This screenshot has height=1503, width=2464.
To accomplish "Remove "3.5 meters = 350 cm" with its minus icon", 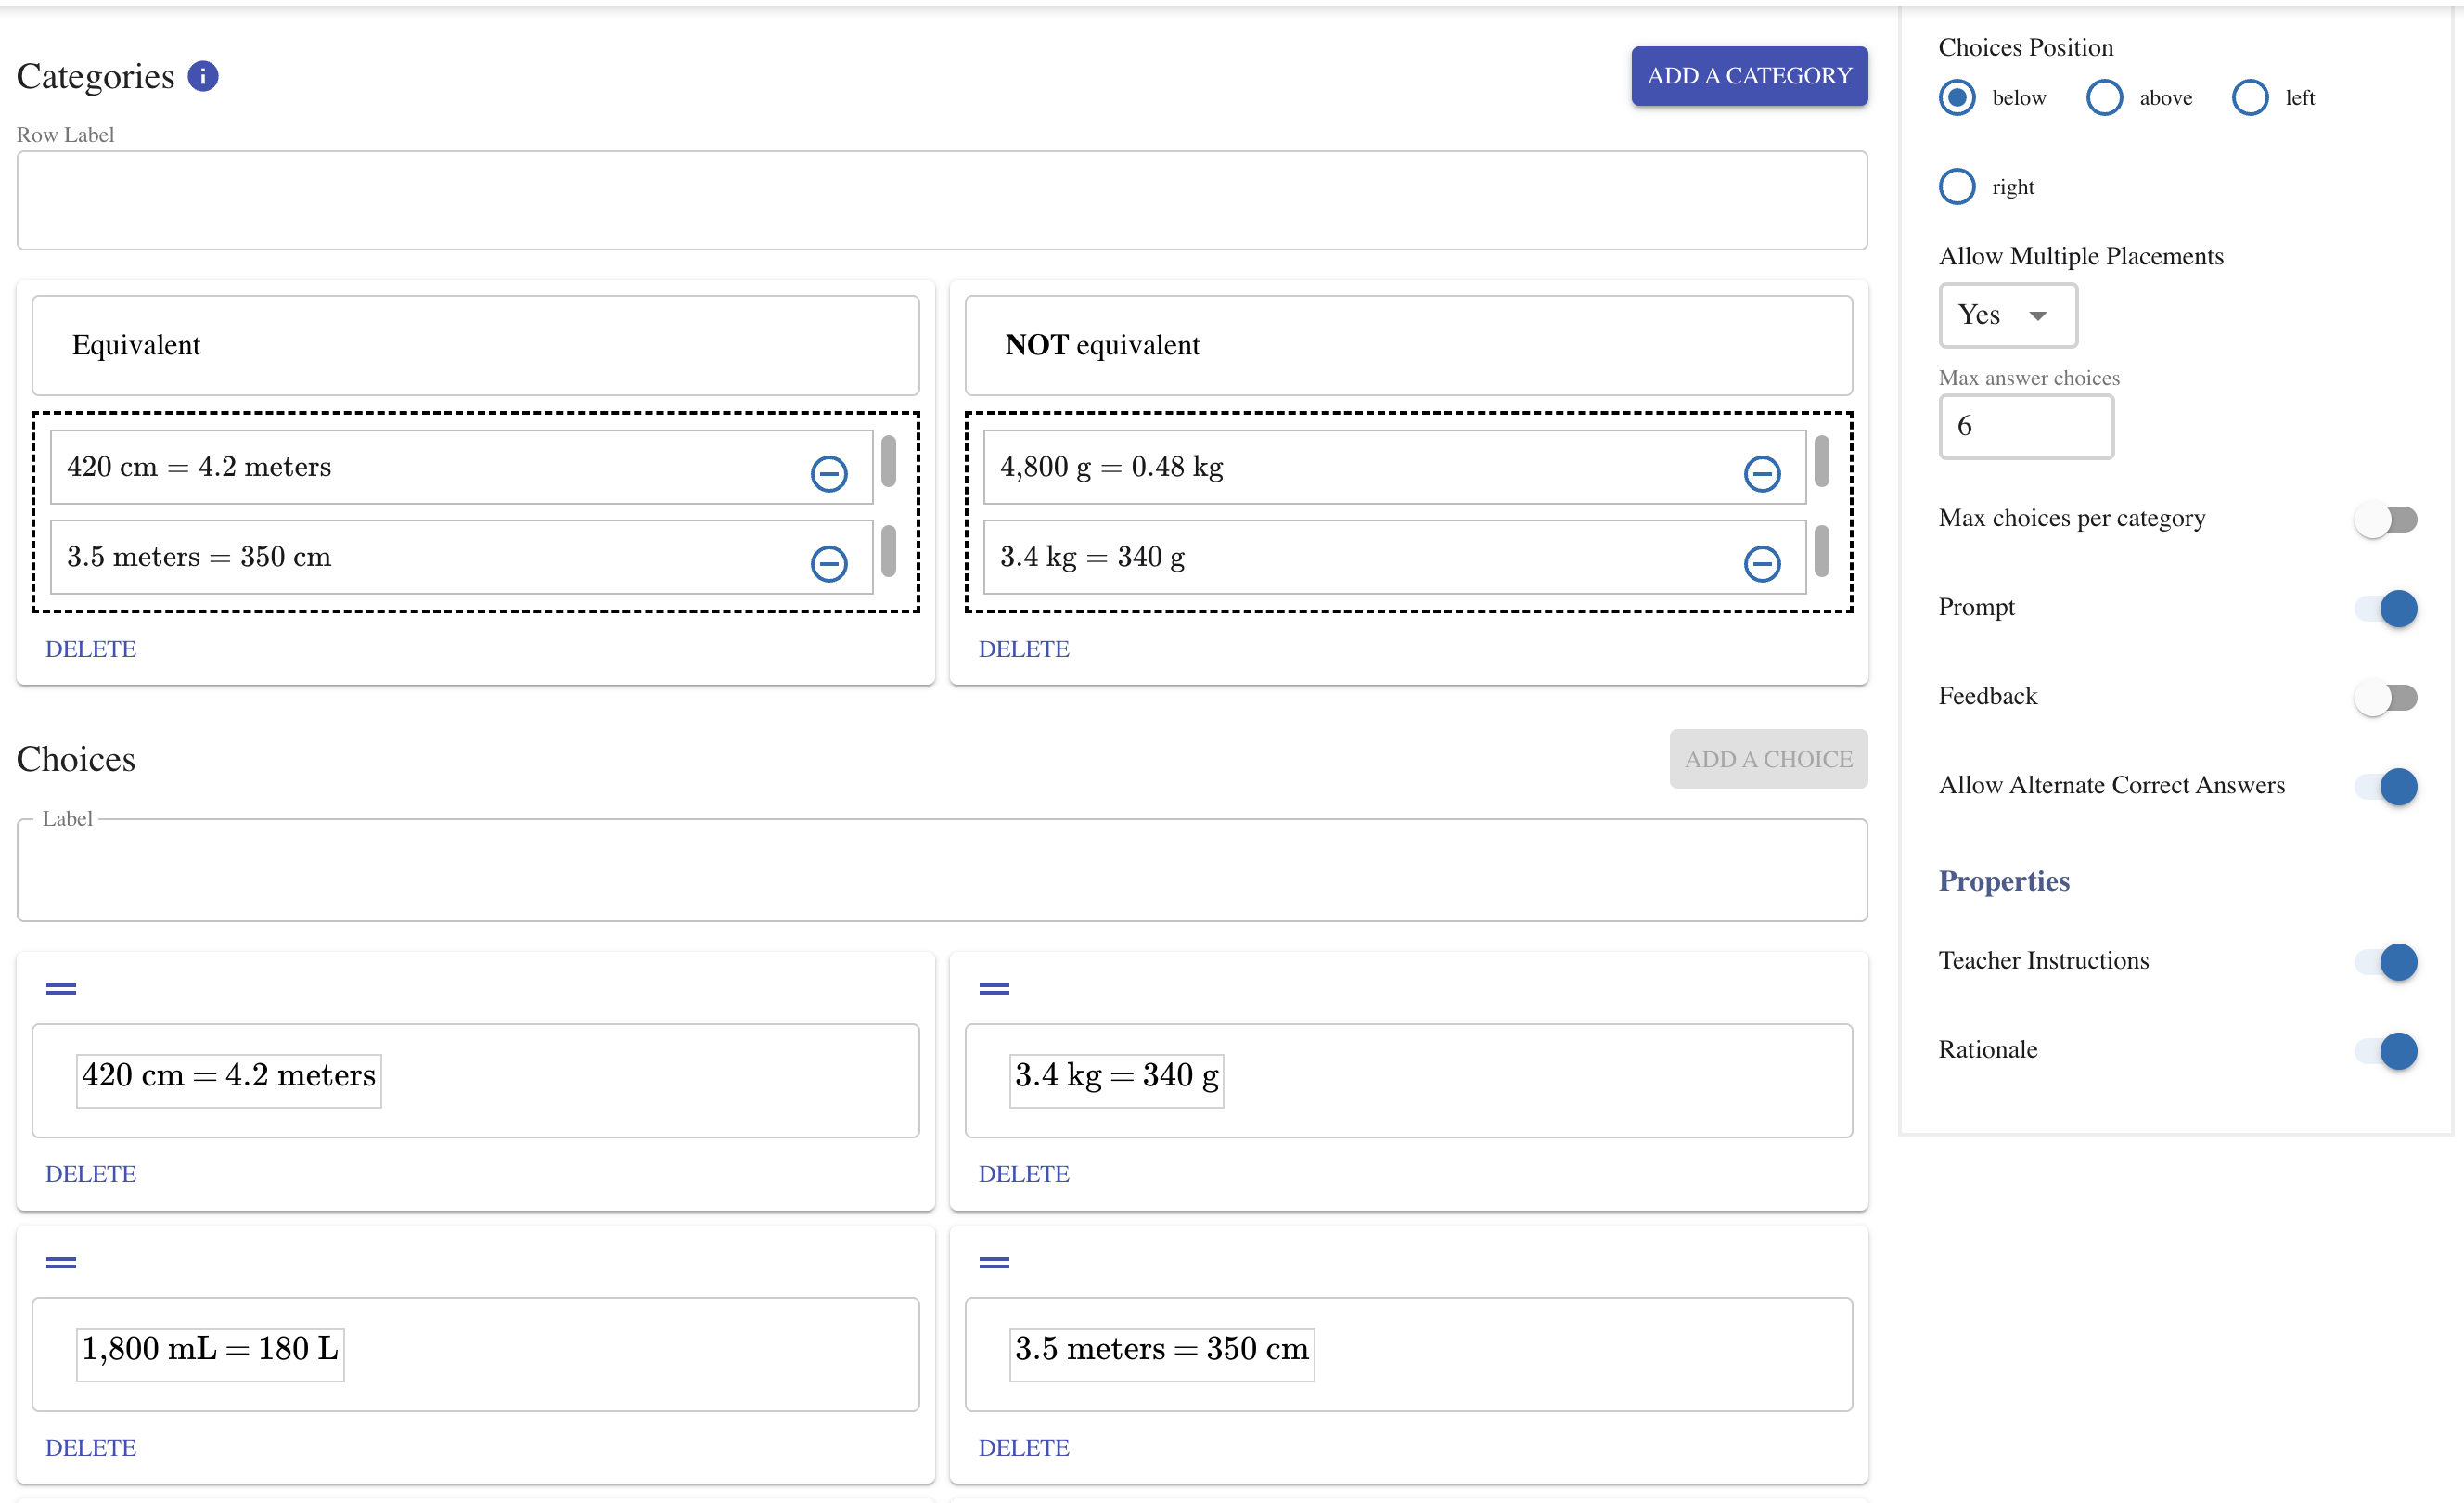I will pyautogui.click(x=829, y=563).
